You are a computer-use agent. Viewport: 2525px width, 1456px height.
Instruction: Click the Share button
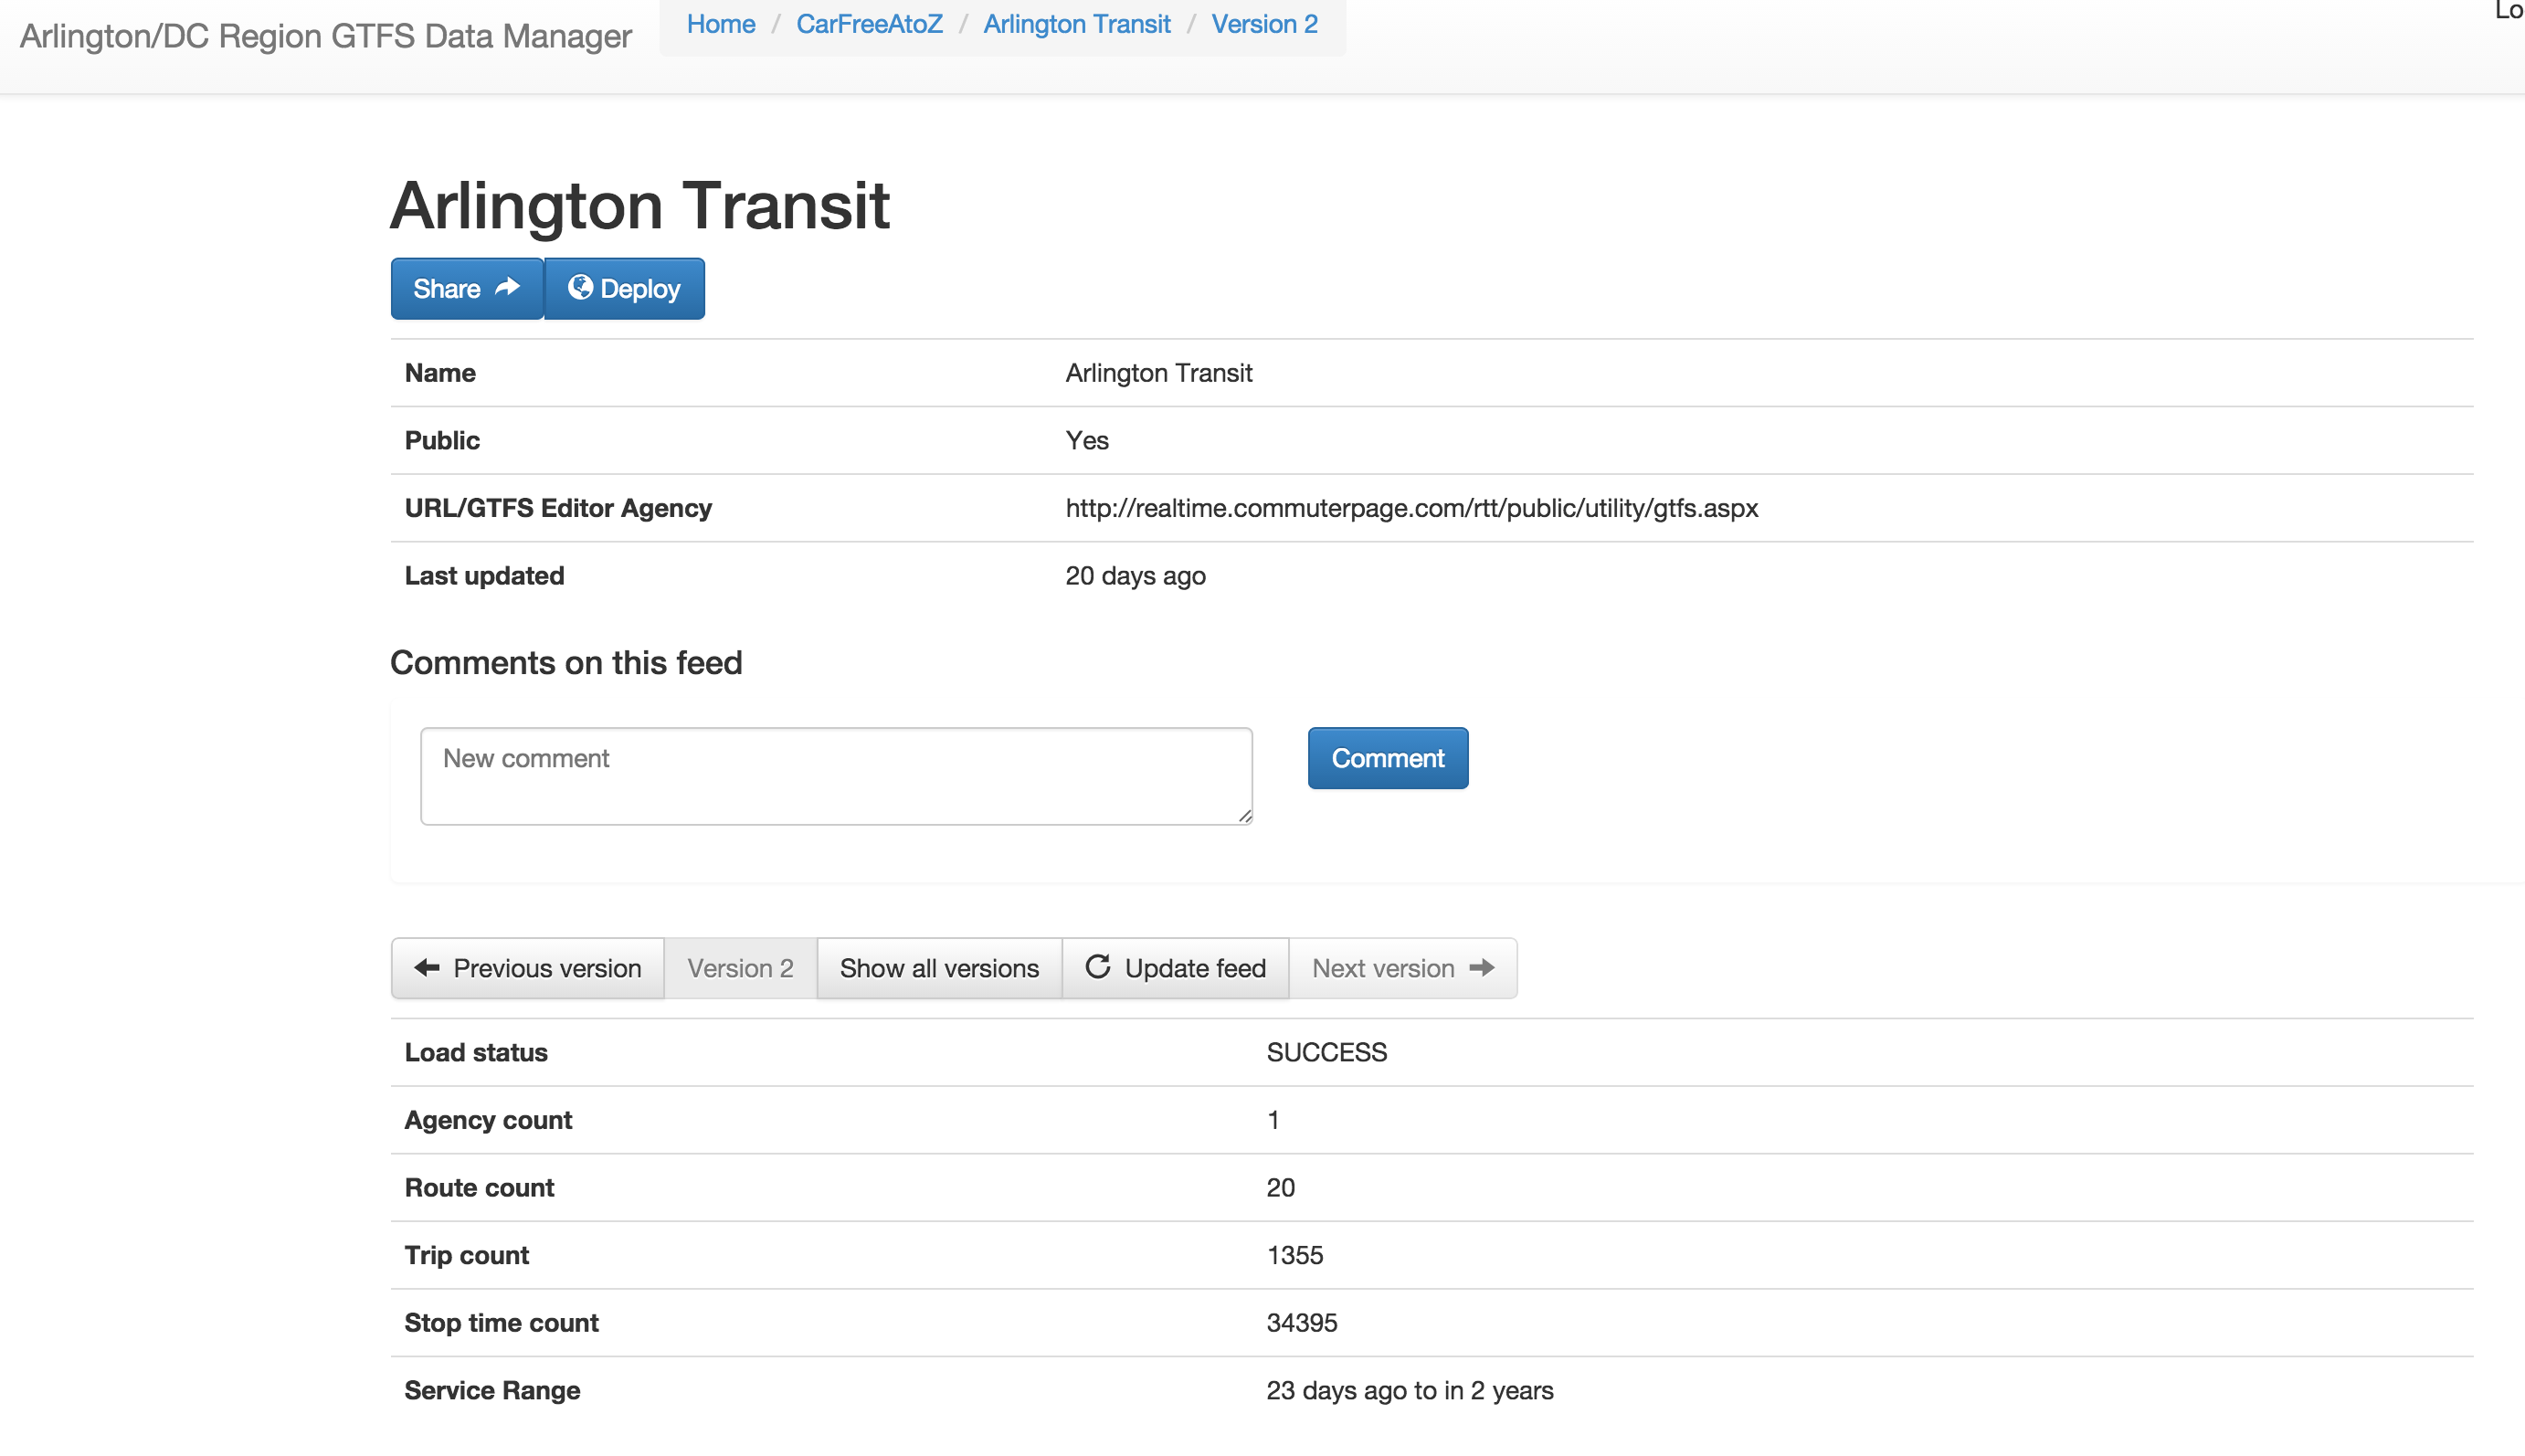[467, 289]
